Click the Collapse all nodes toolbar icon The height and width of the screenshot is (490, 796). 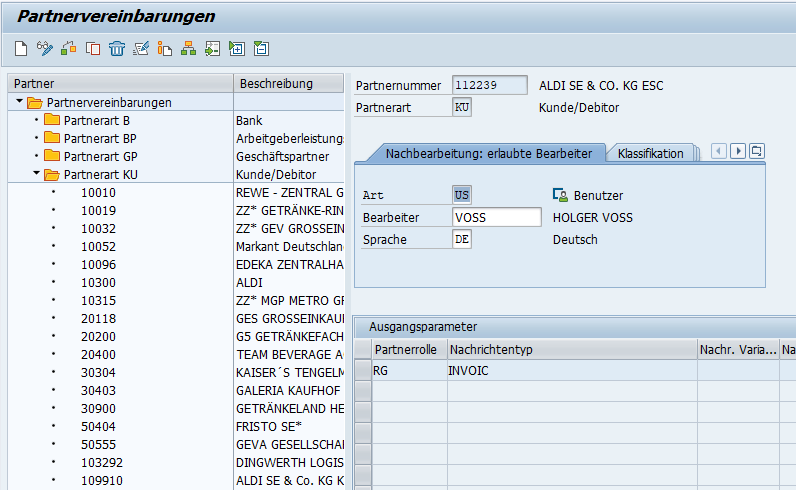(x=261, y=48)
